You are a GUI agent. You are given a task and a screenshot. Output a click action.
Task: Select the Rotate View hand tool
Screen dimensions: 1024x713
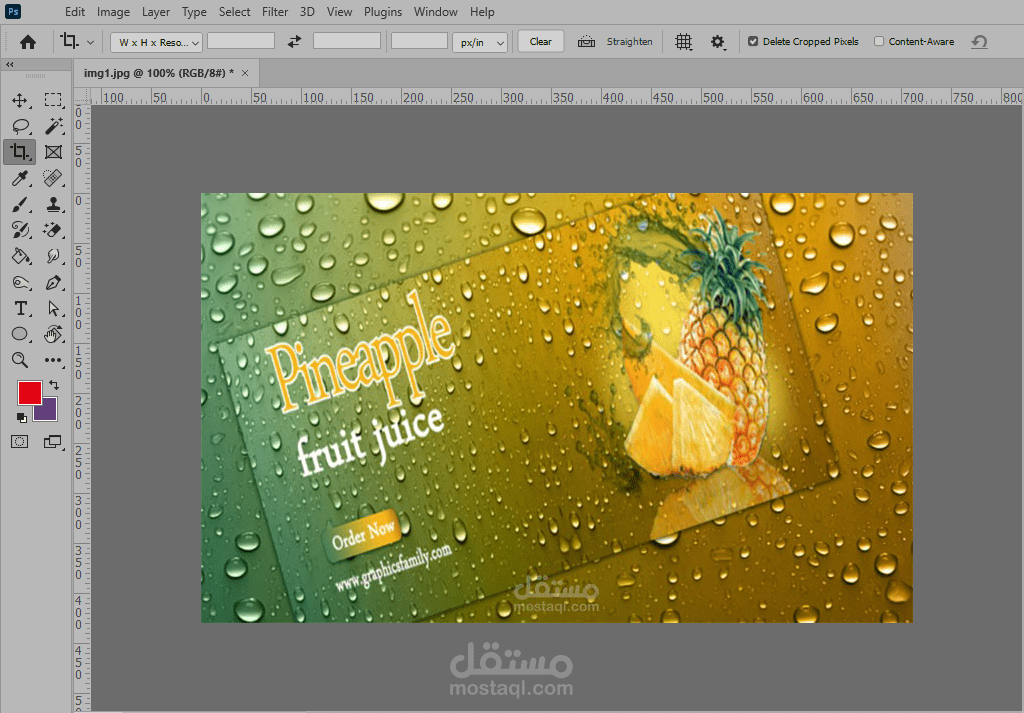(53, 334)
